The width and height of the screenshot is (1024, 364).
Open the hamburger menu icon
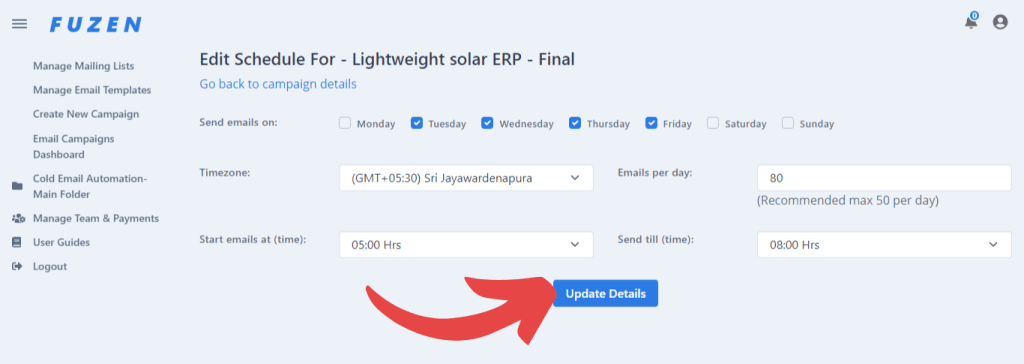point(20,24)
